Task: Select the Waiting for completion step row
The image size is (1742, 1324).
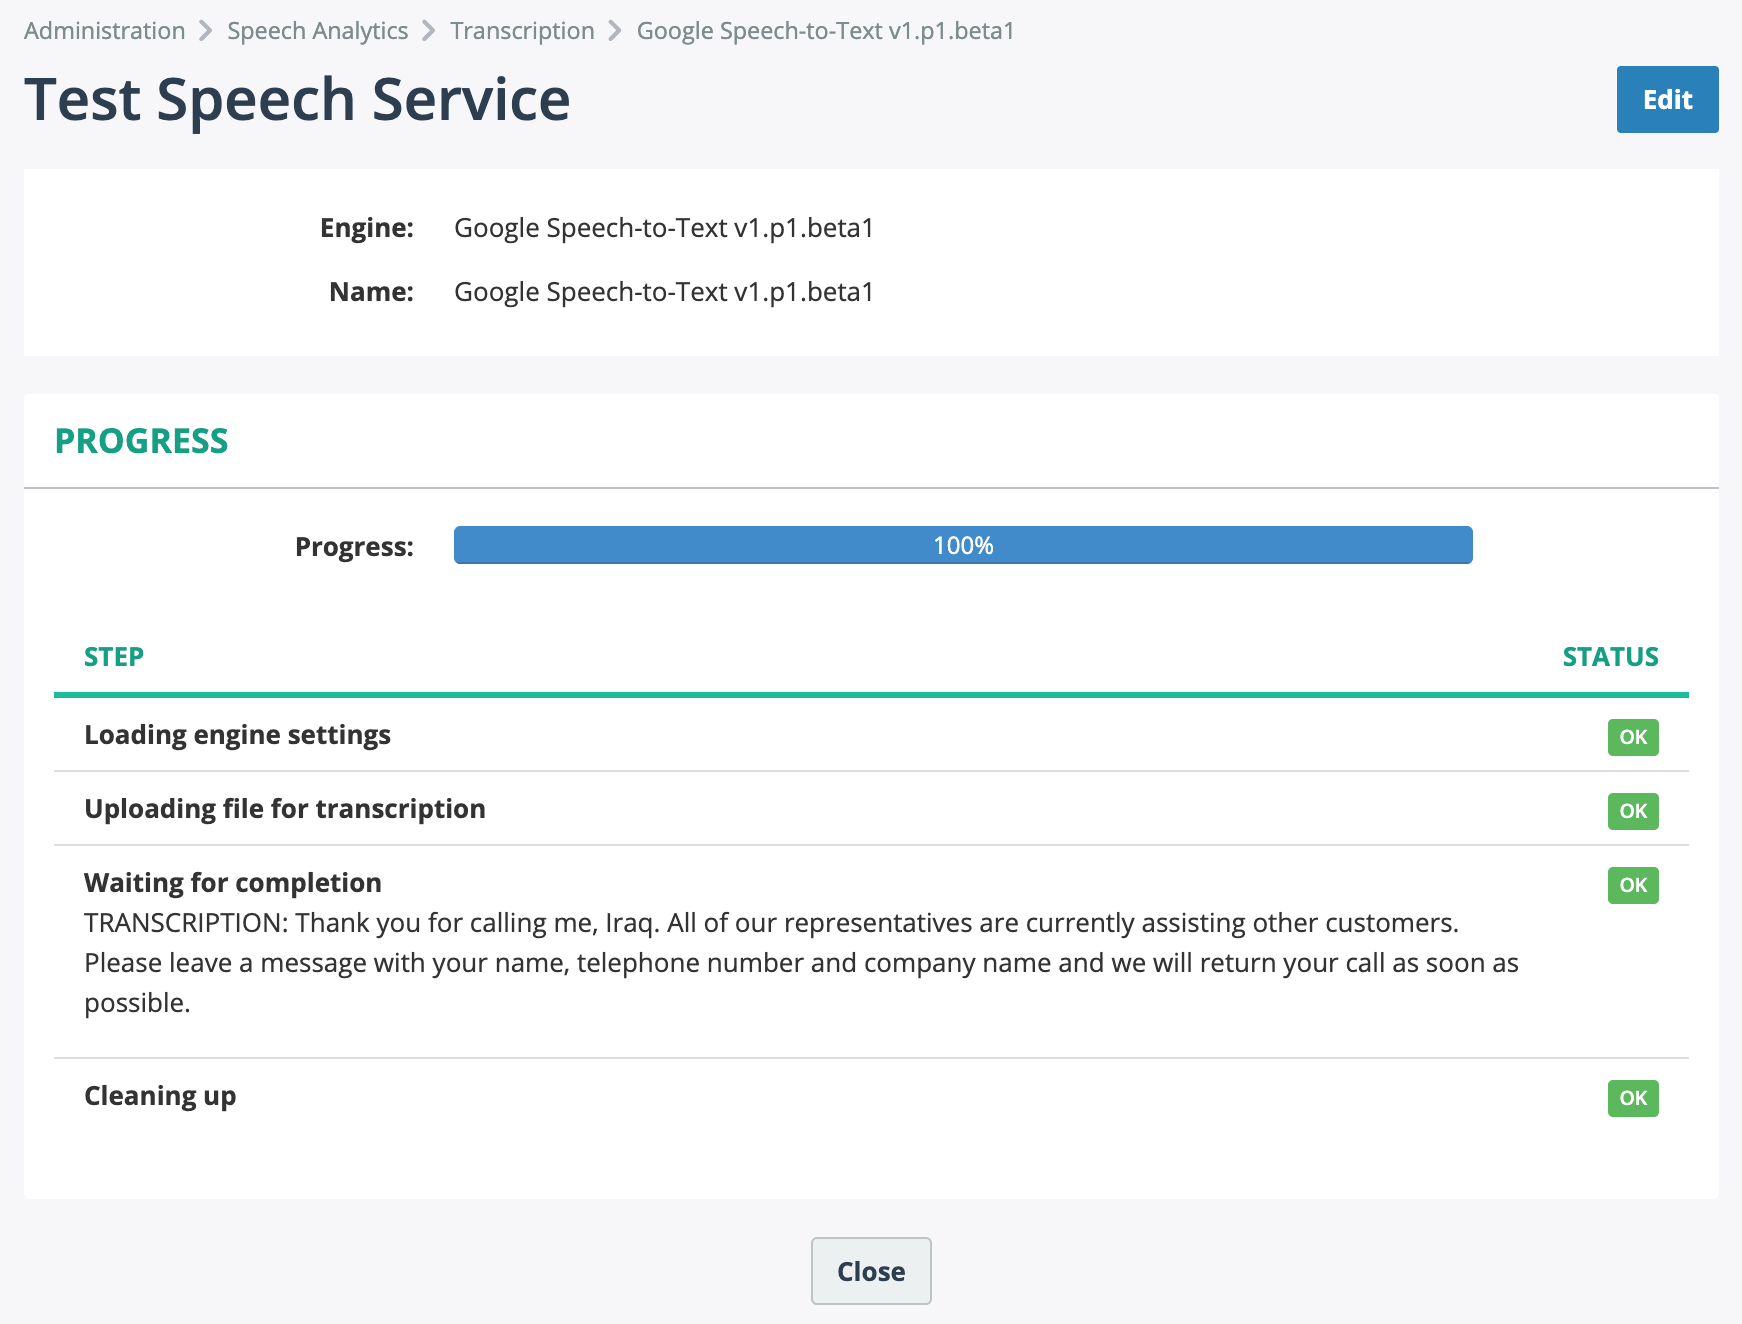Action: click(233, 882)
